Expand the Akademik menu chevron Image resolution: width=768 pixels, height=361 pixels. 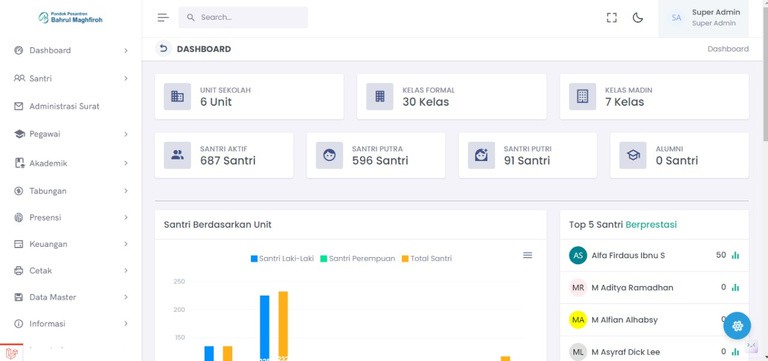126,163
